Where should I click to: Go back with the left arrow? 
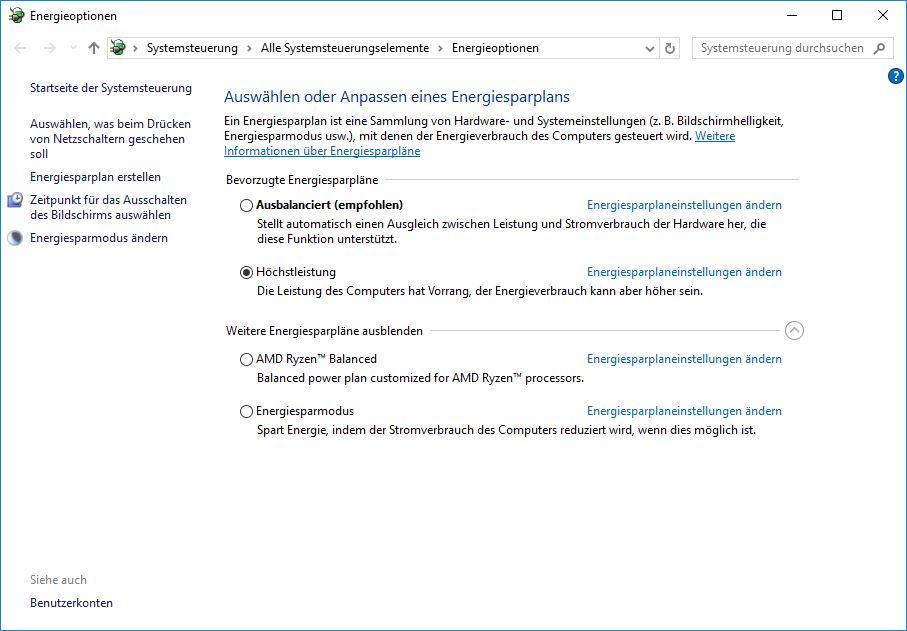[x=20, y=48]
